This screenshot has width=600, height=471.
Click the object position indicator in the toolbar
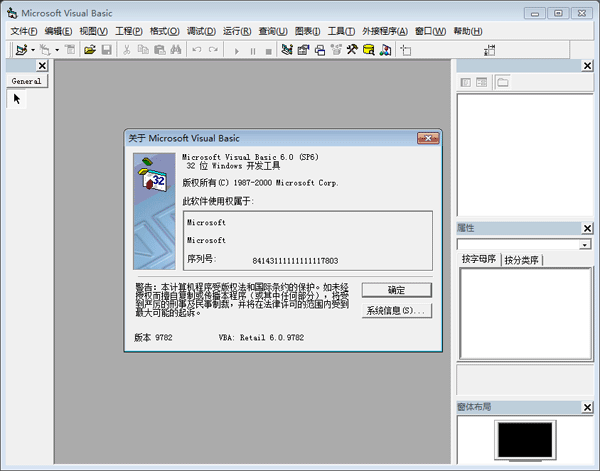click(406, 51)
